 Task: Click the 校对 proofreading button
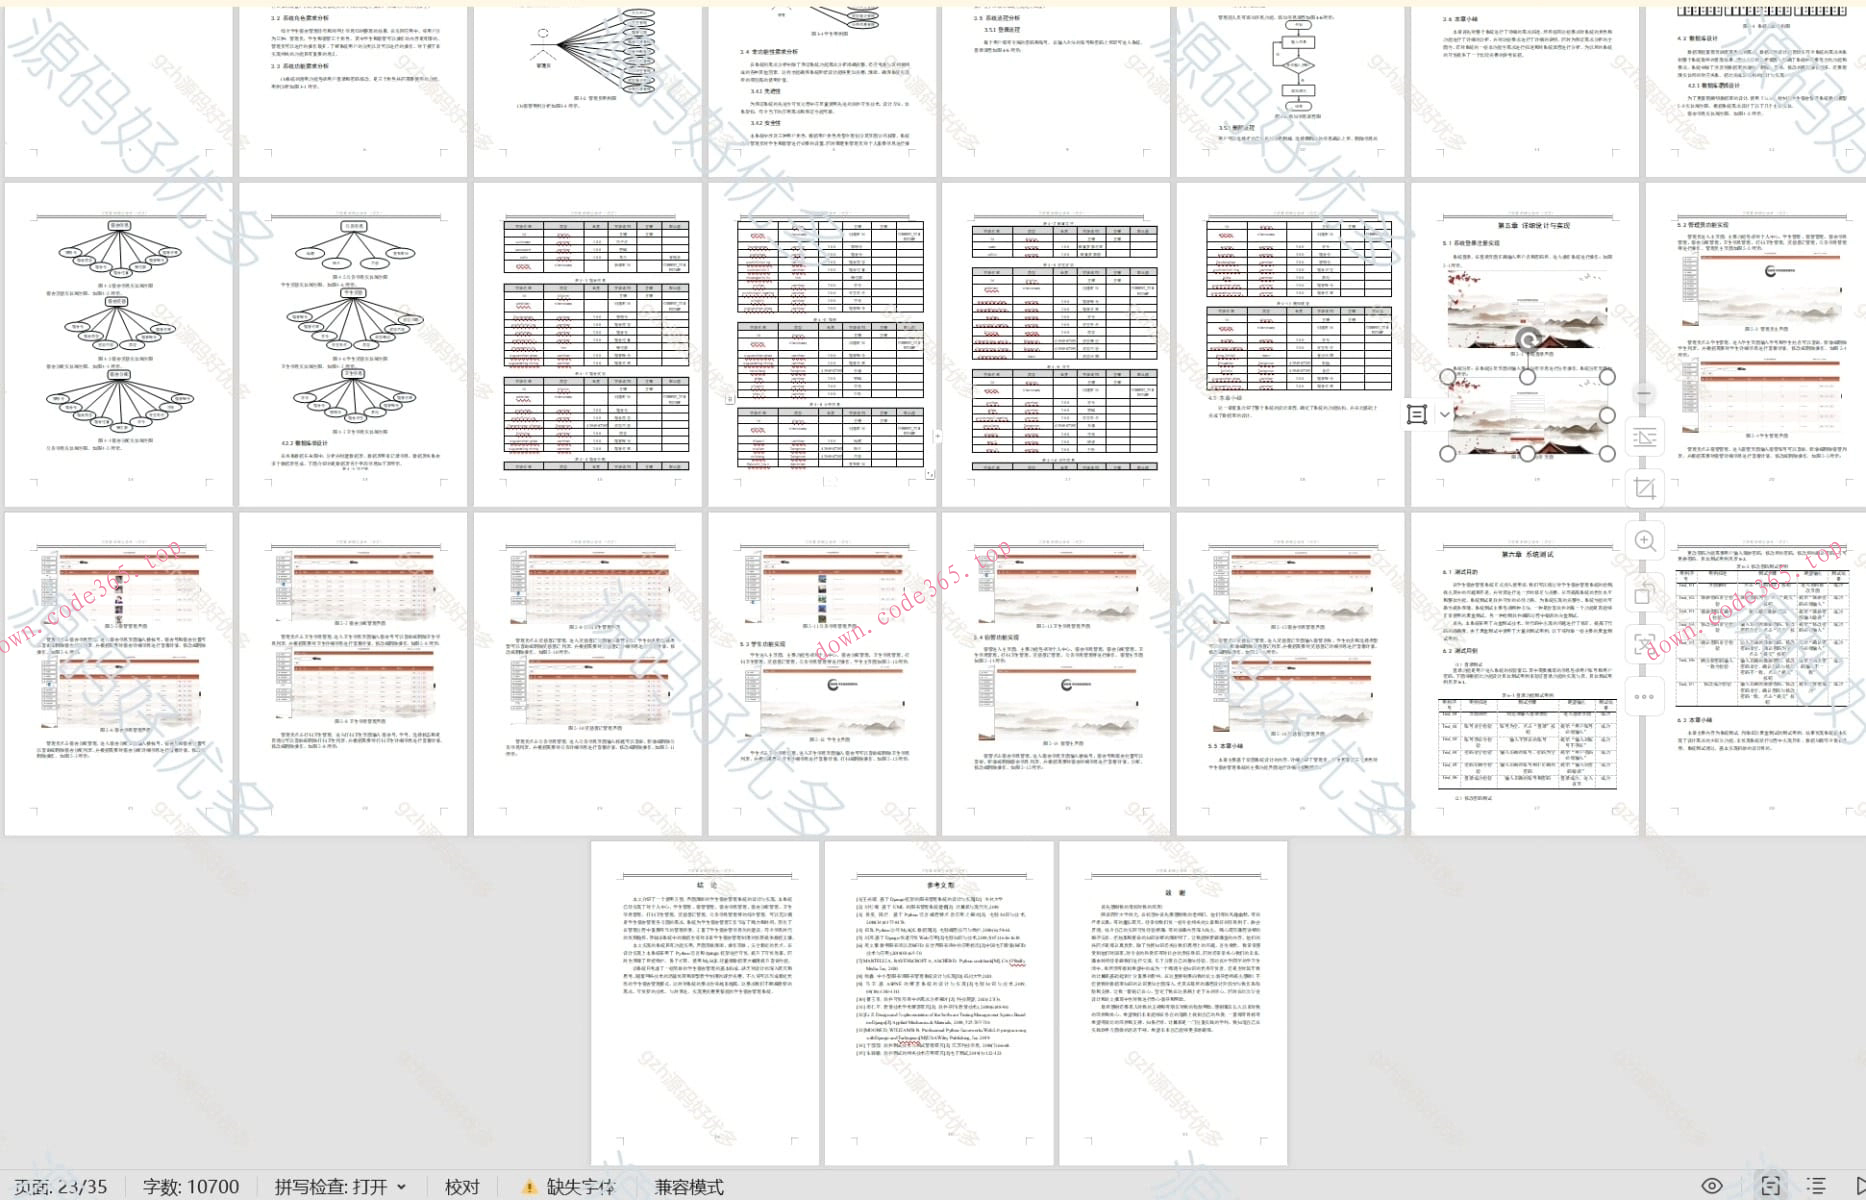click(x=462, y=1187)
